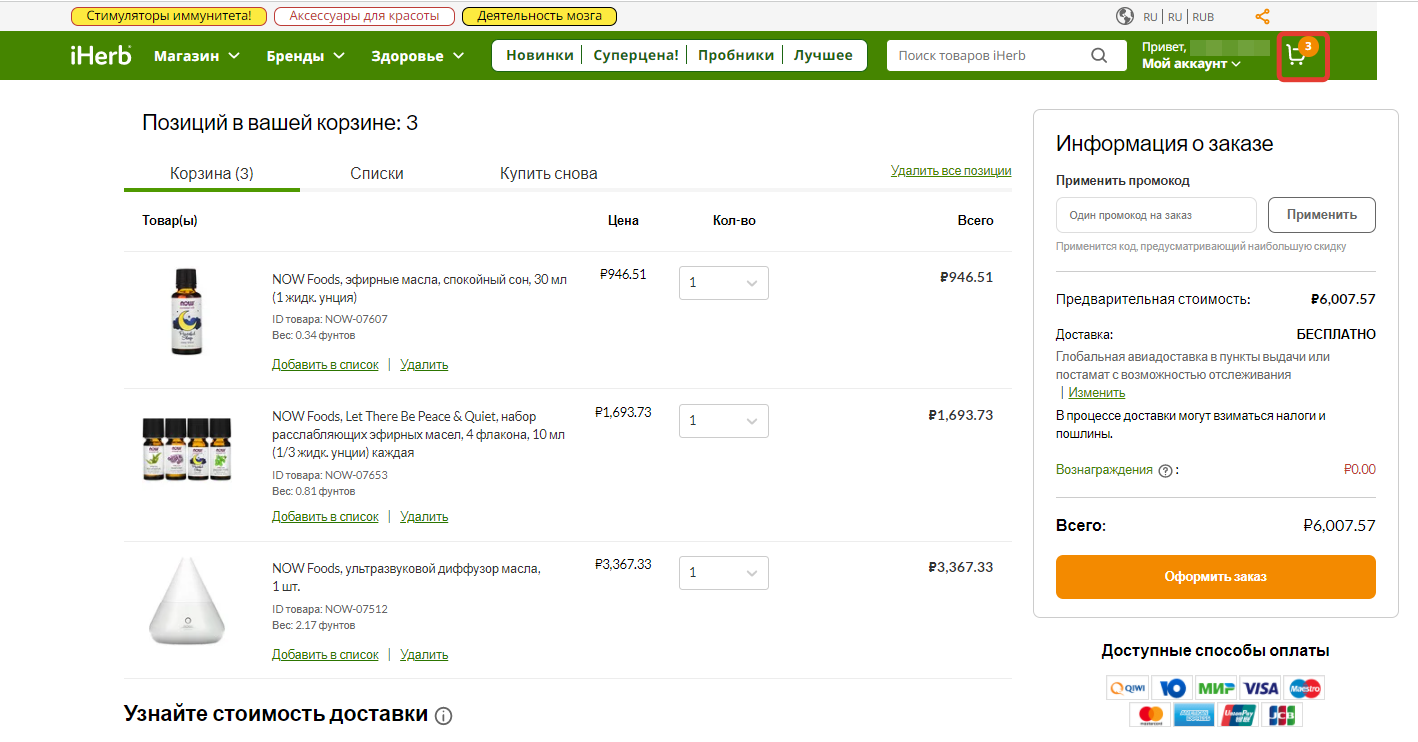Click the Оформить заказ button

[x=1215, y=577]
